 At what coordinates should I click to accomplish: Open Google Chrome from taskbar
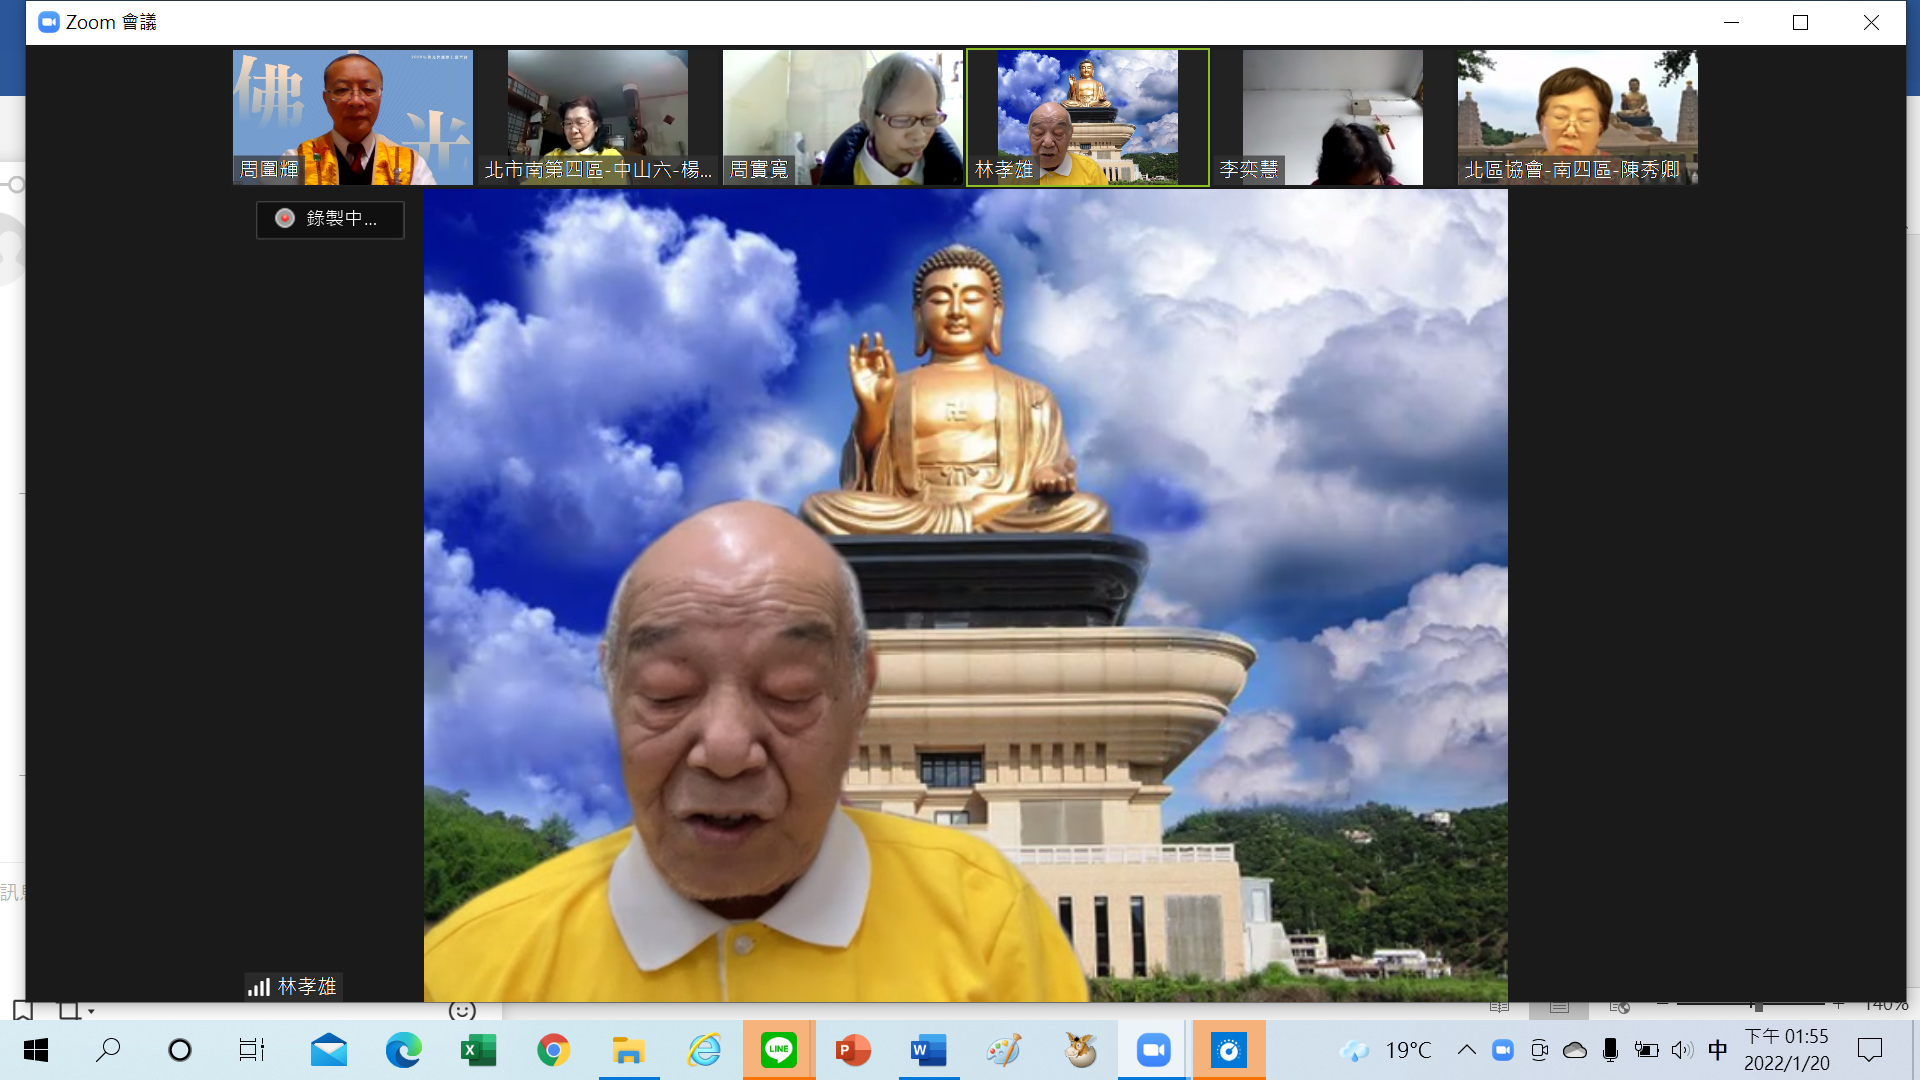point(553,1050)
